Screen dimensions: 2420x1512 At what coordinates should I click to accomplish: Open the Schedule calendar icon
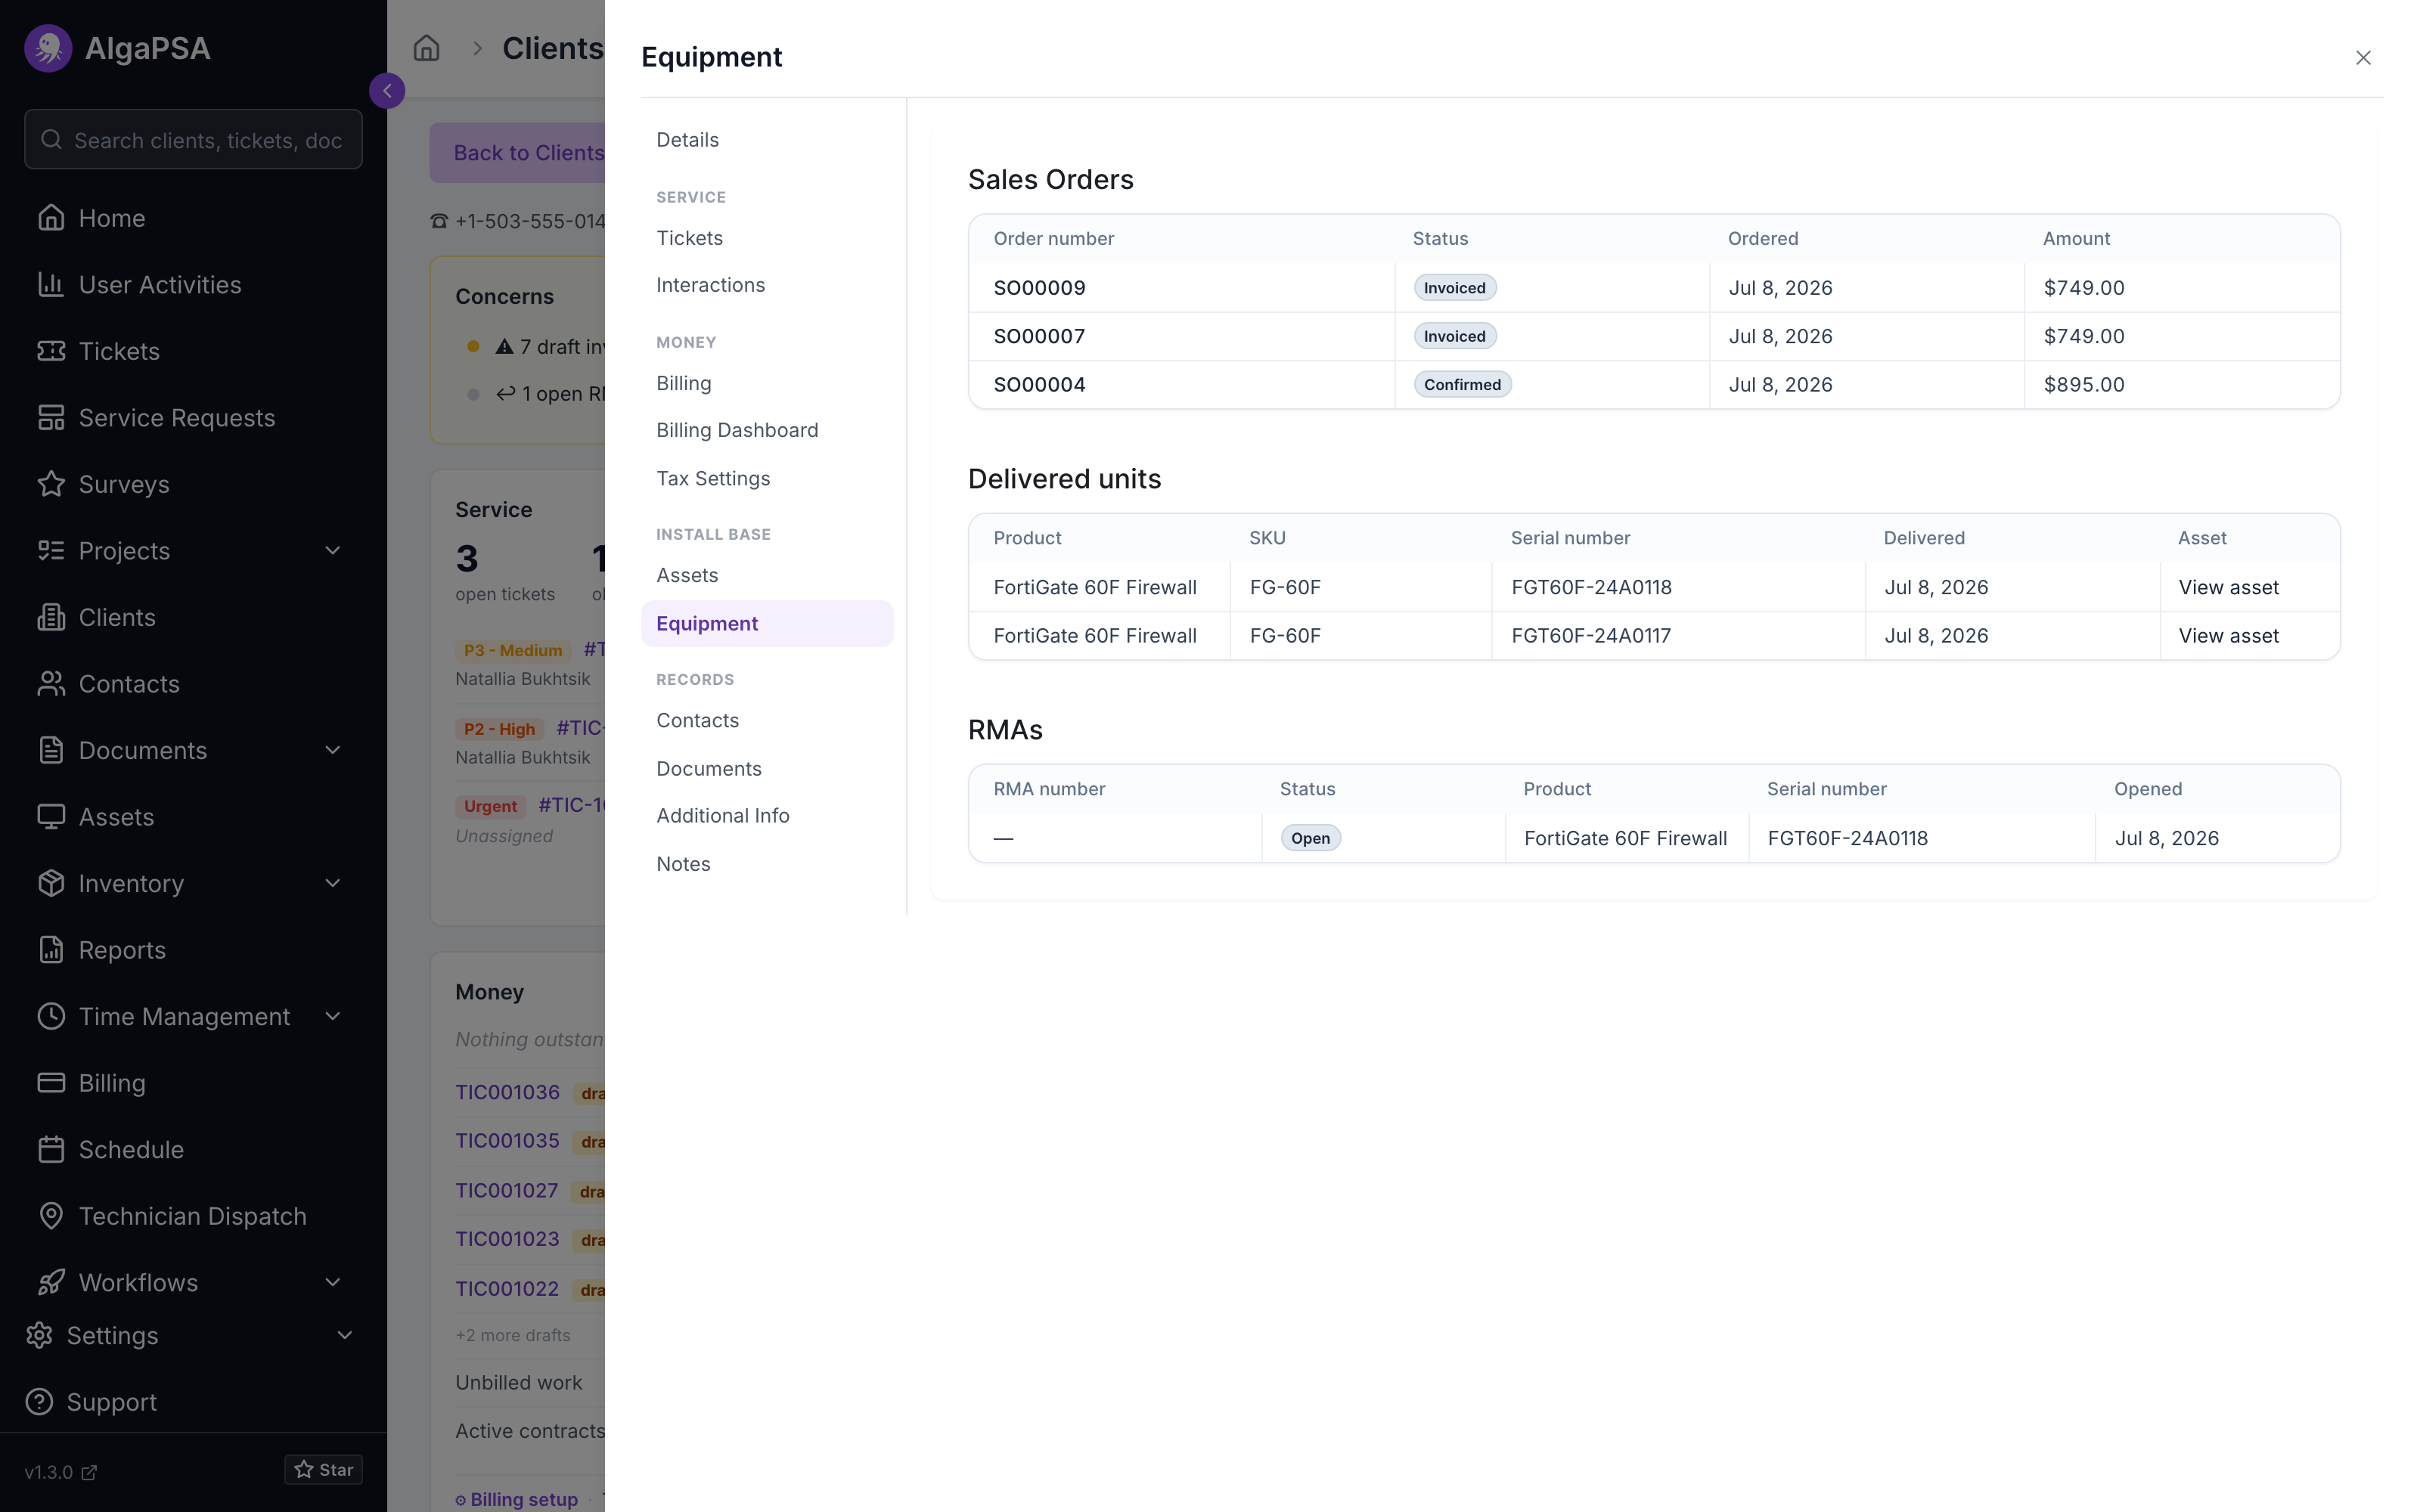[51, 1149]
